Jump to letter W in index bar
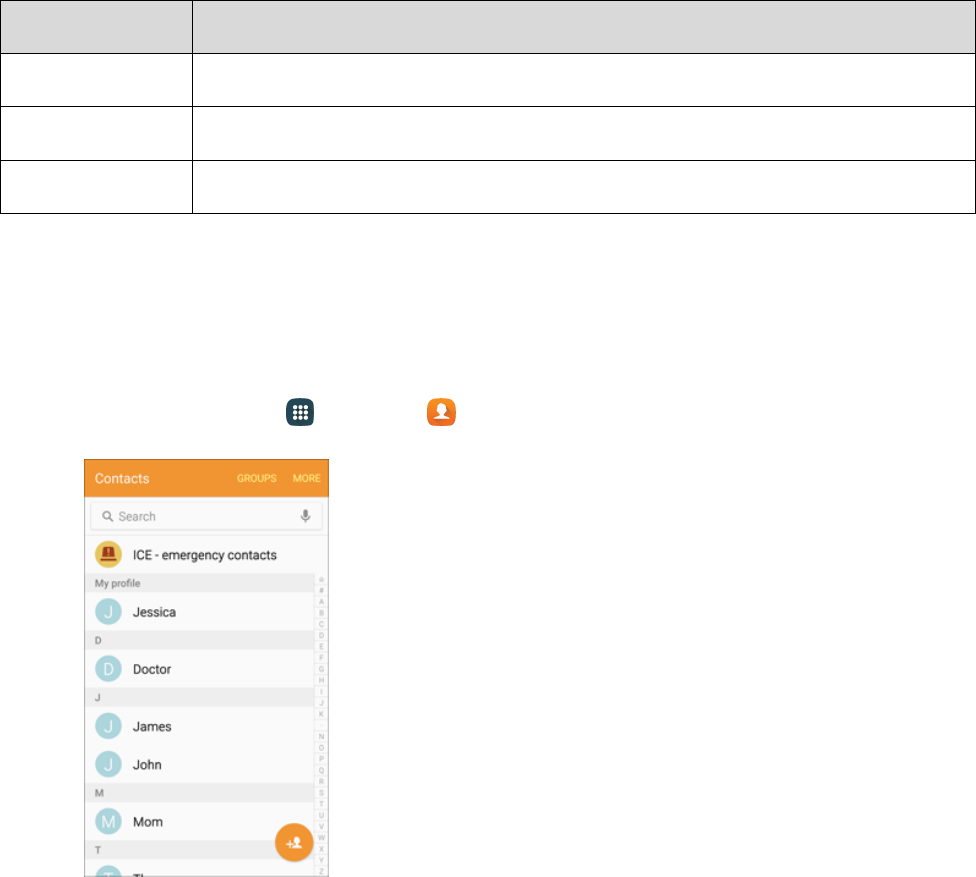 point(321,837)
